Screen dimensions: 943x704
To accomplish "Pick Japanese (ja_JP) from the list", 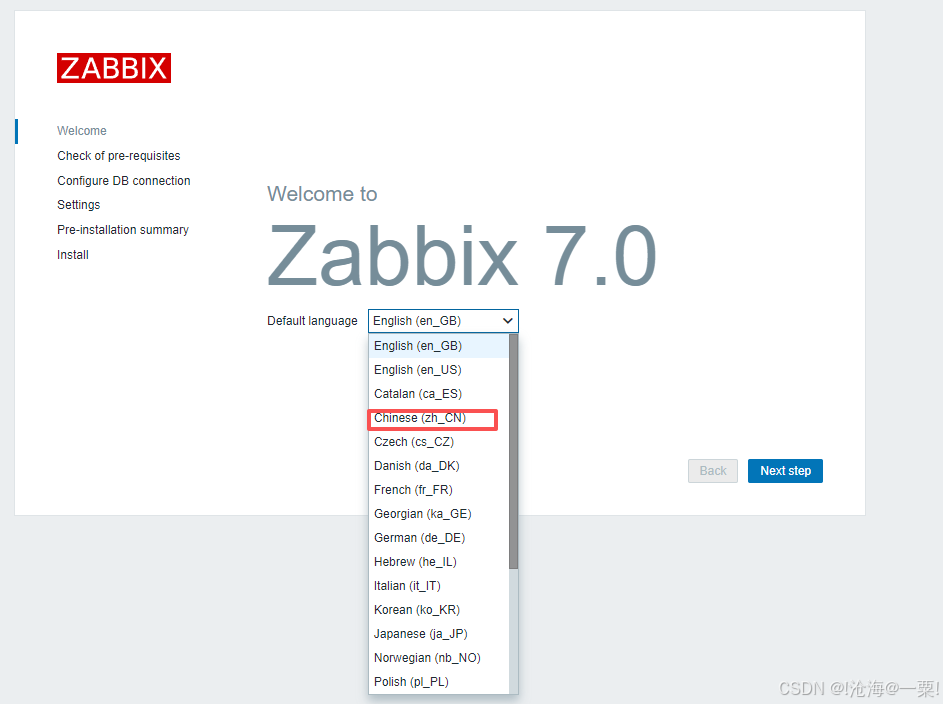I will 439,634.
